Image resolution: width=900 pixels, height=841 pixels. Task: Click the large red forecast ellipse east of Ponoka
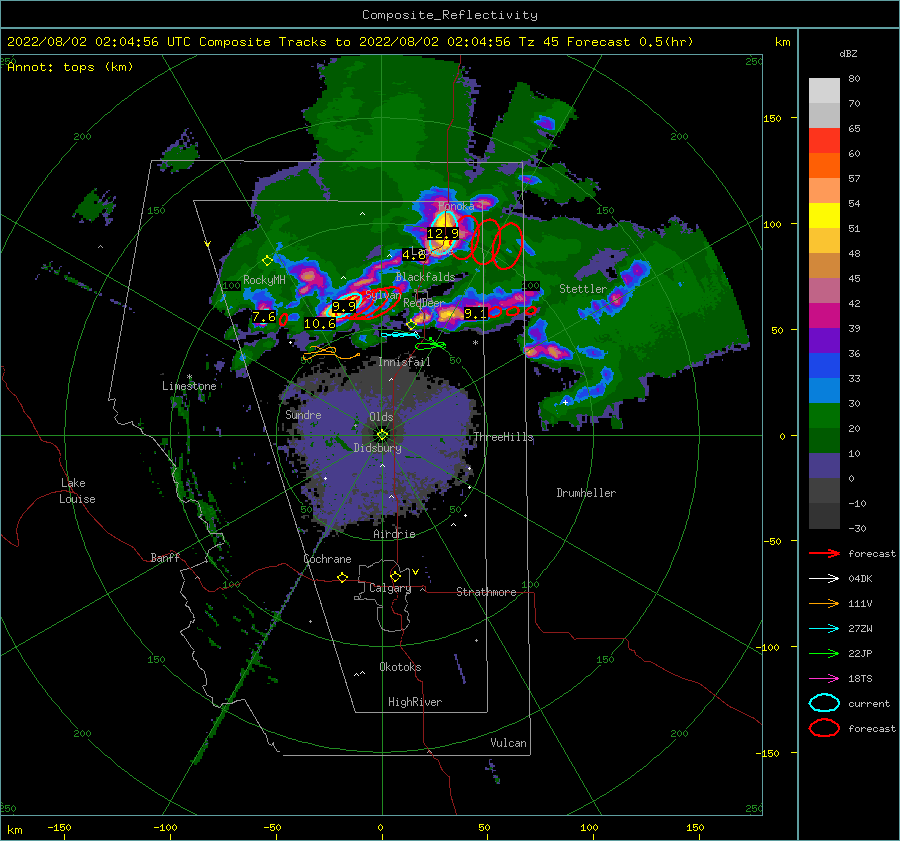coord(485,241)
